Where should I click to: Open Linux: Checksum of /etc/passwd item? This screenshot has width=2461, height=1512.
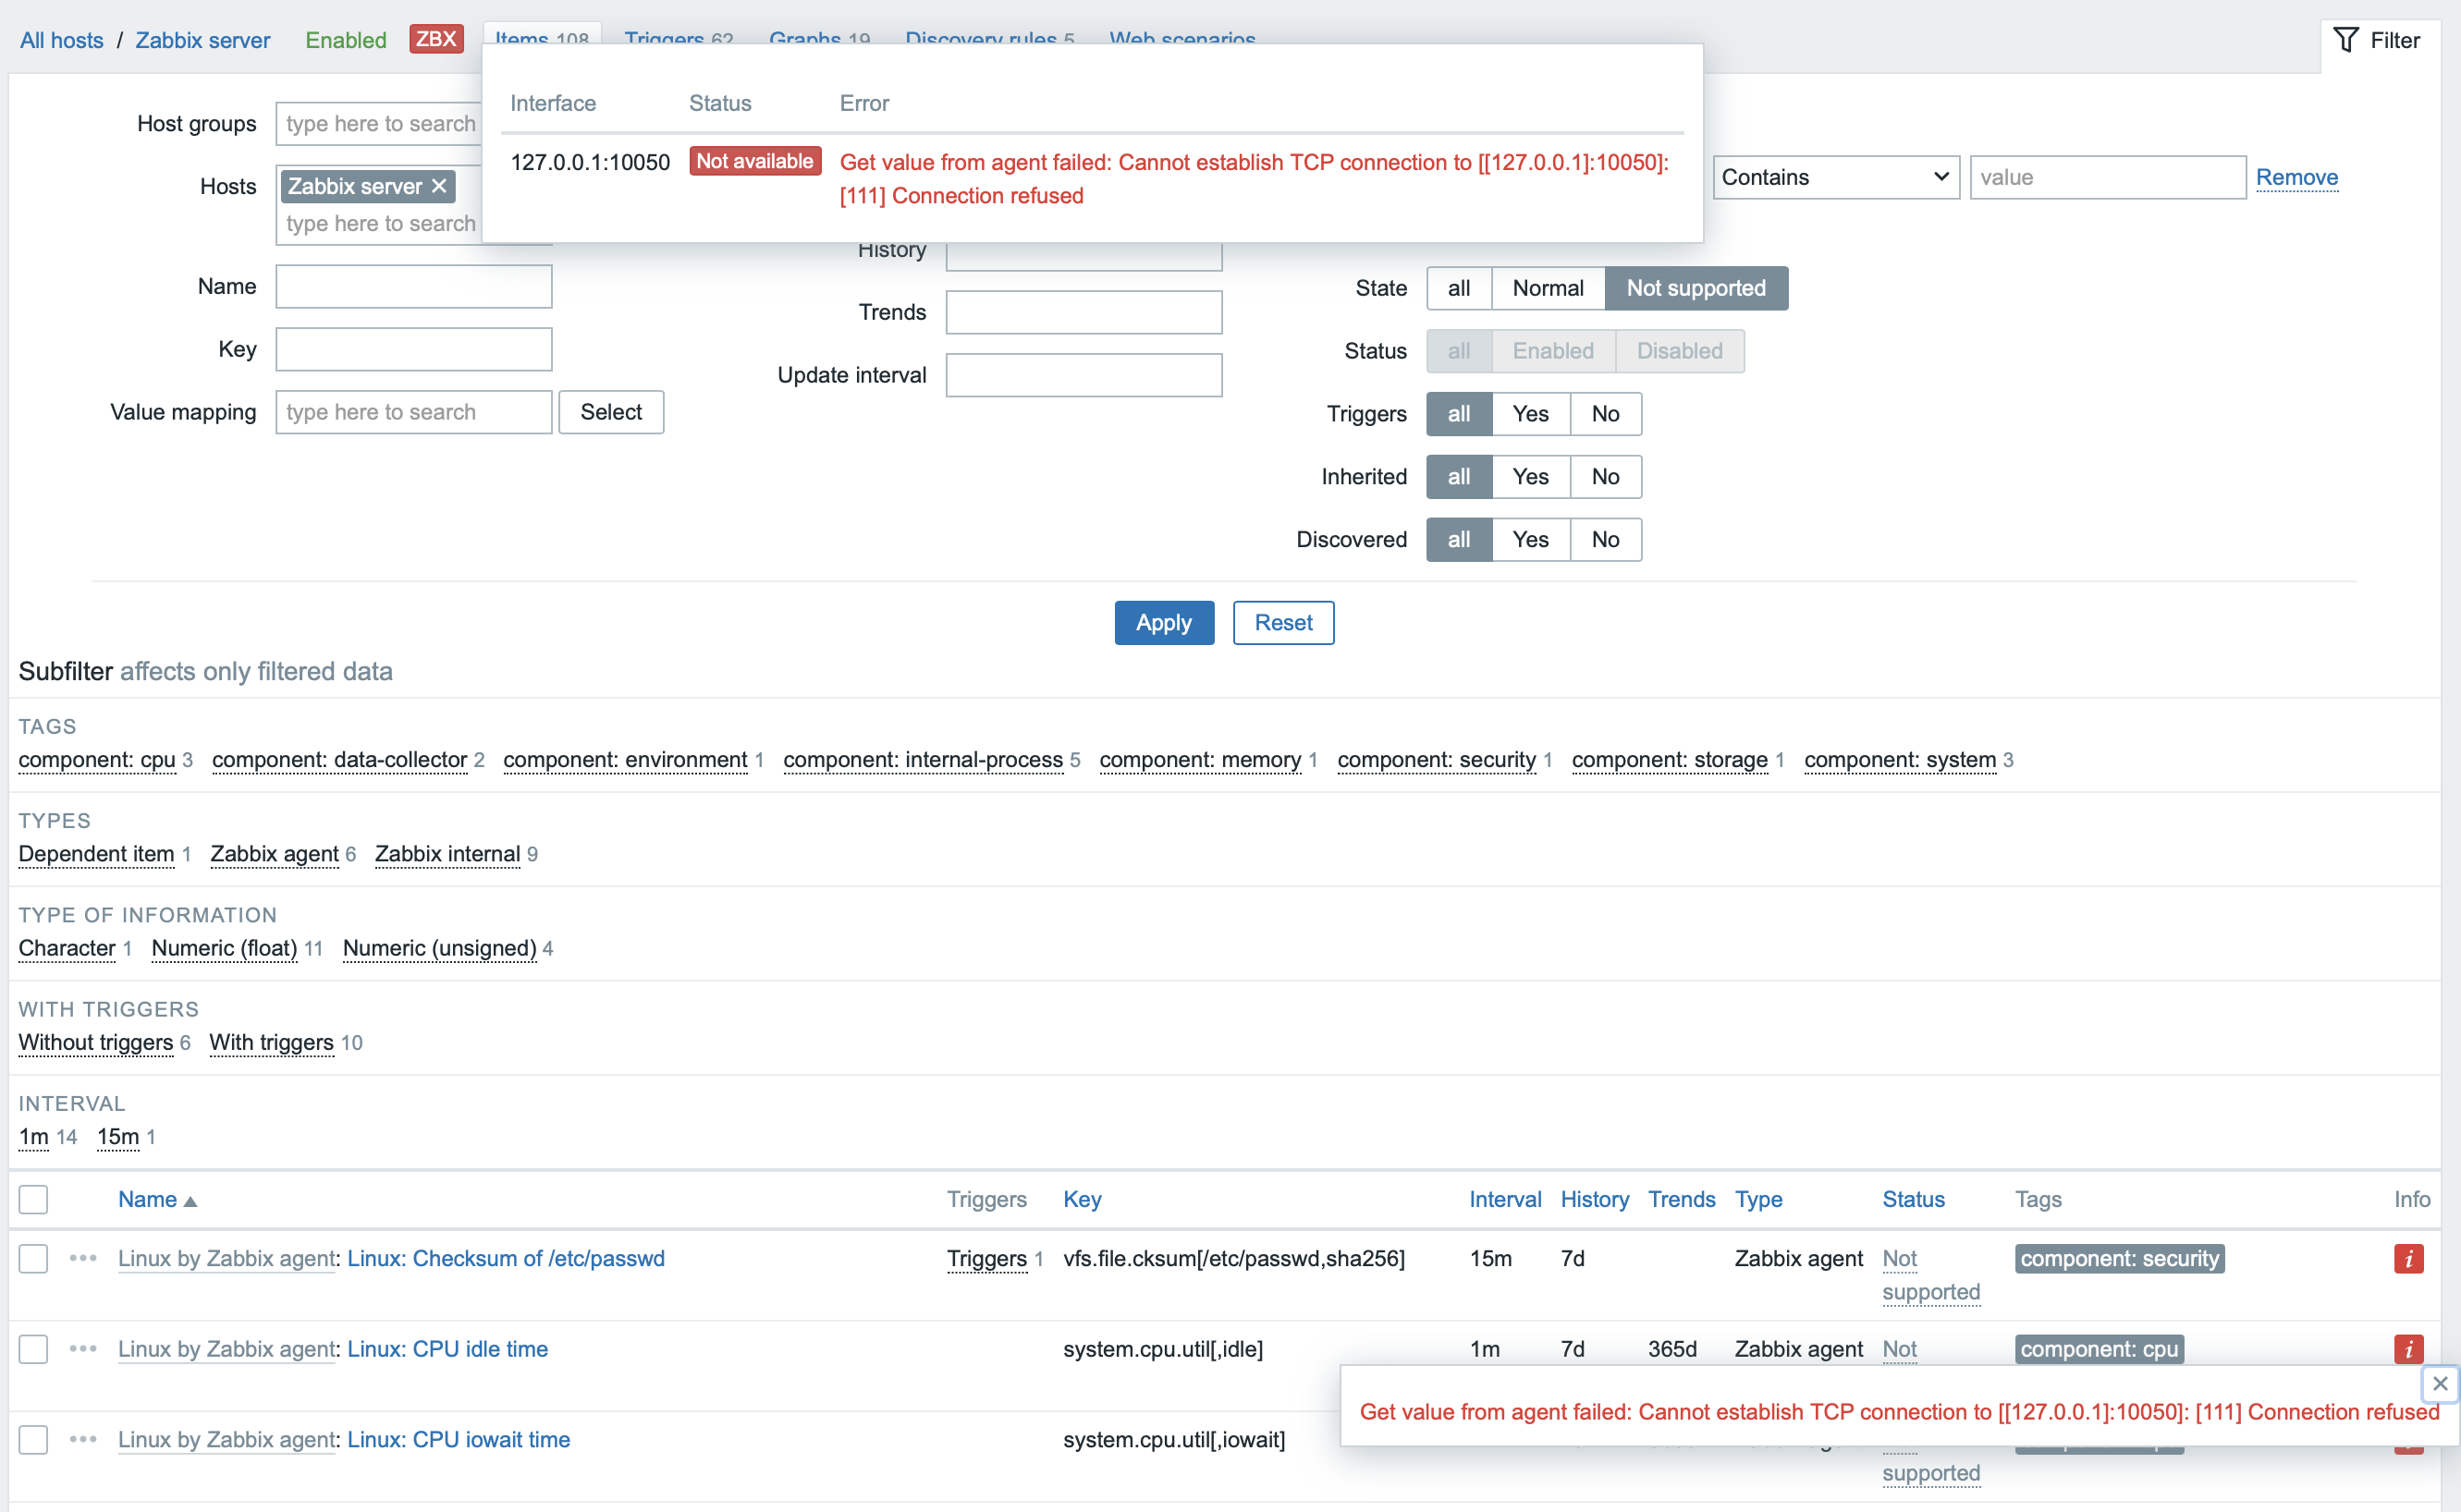(x=505, y=1258)
